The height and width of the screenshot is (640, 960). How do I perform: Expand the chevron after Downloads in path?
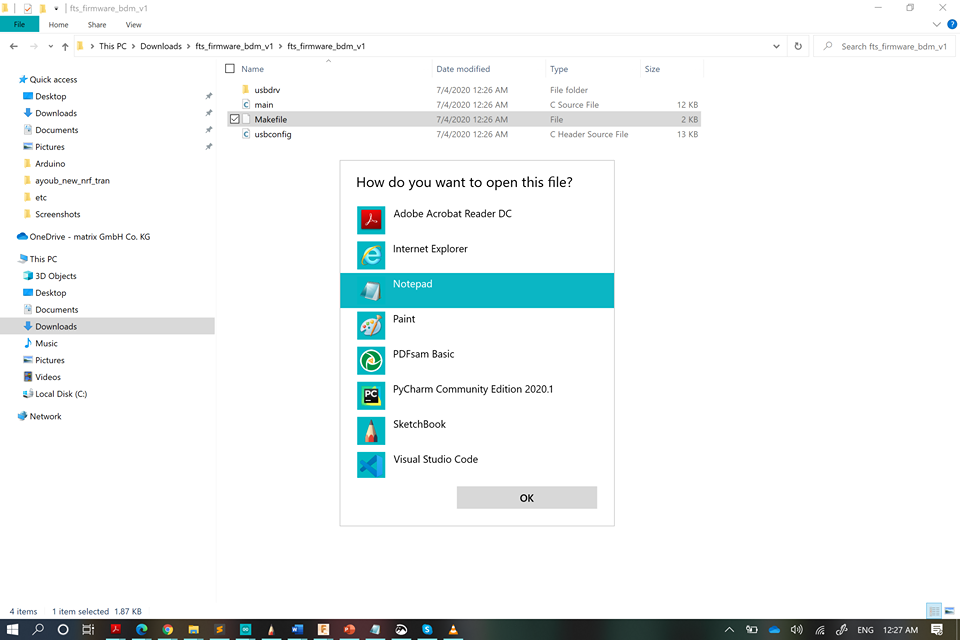click(x=188, y=47)
